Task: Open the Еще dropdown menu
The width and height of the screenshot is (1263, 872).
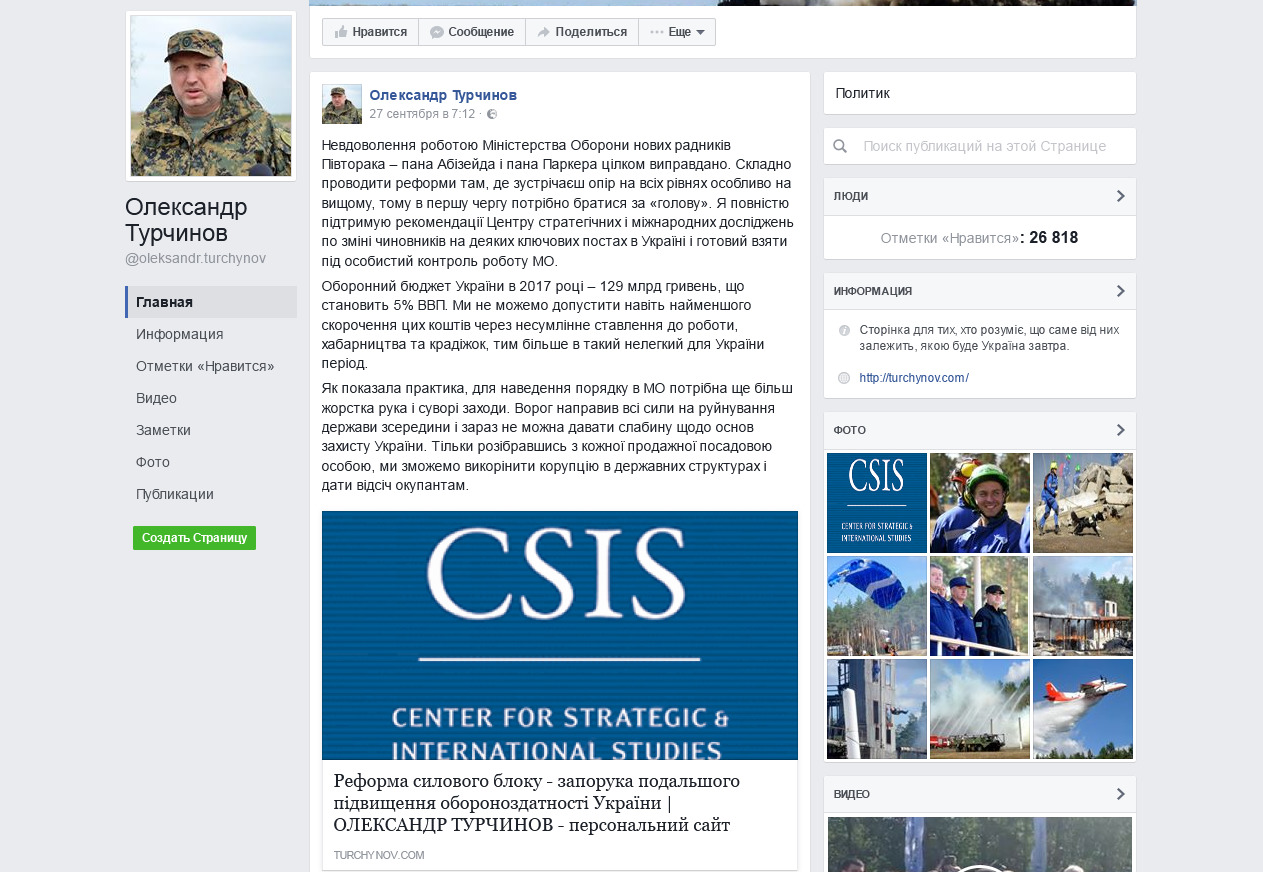Action: (677, 32)
